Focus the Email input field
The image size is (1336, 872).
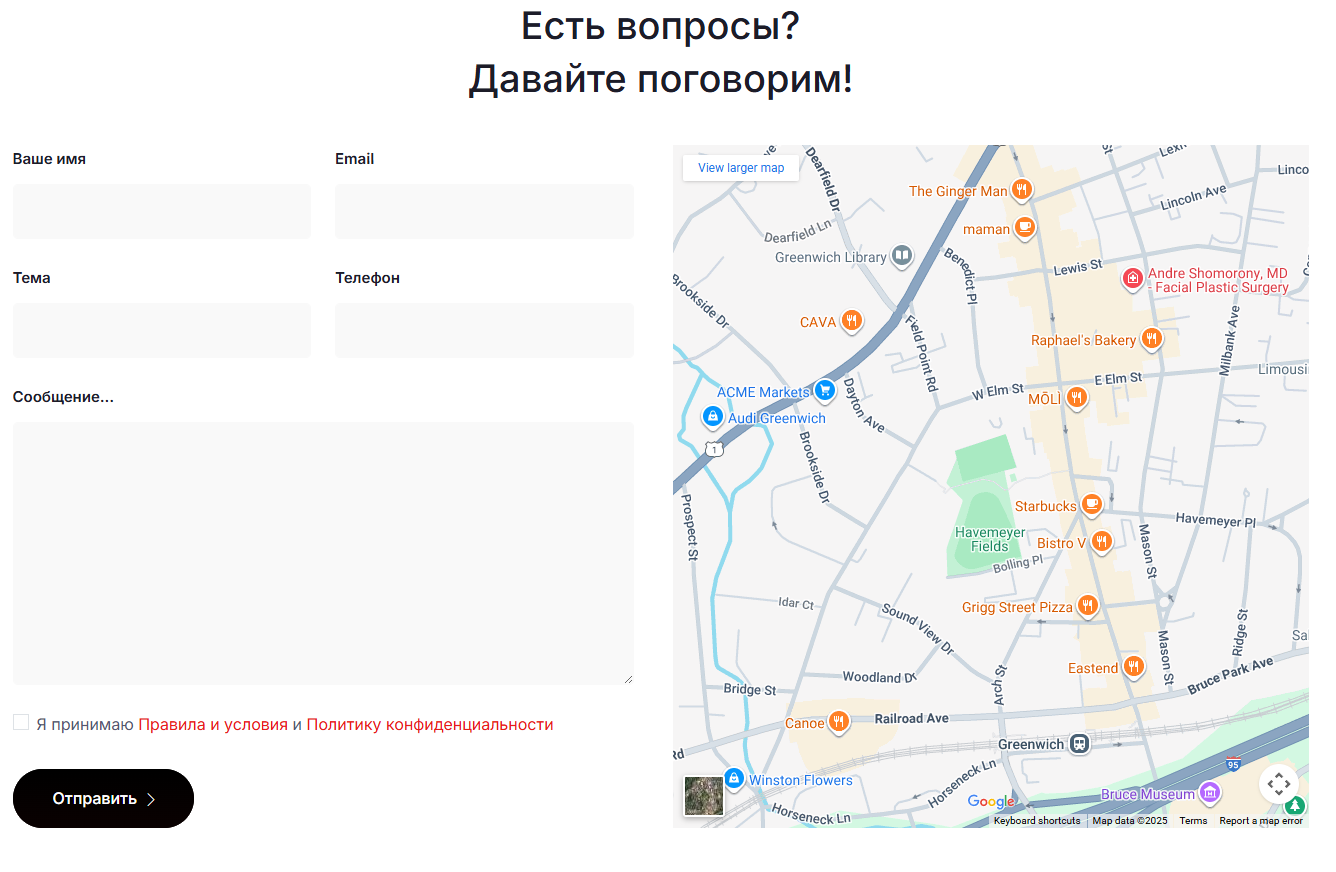pyautogui.click(x=484, y=211)
